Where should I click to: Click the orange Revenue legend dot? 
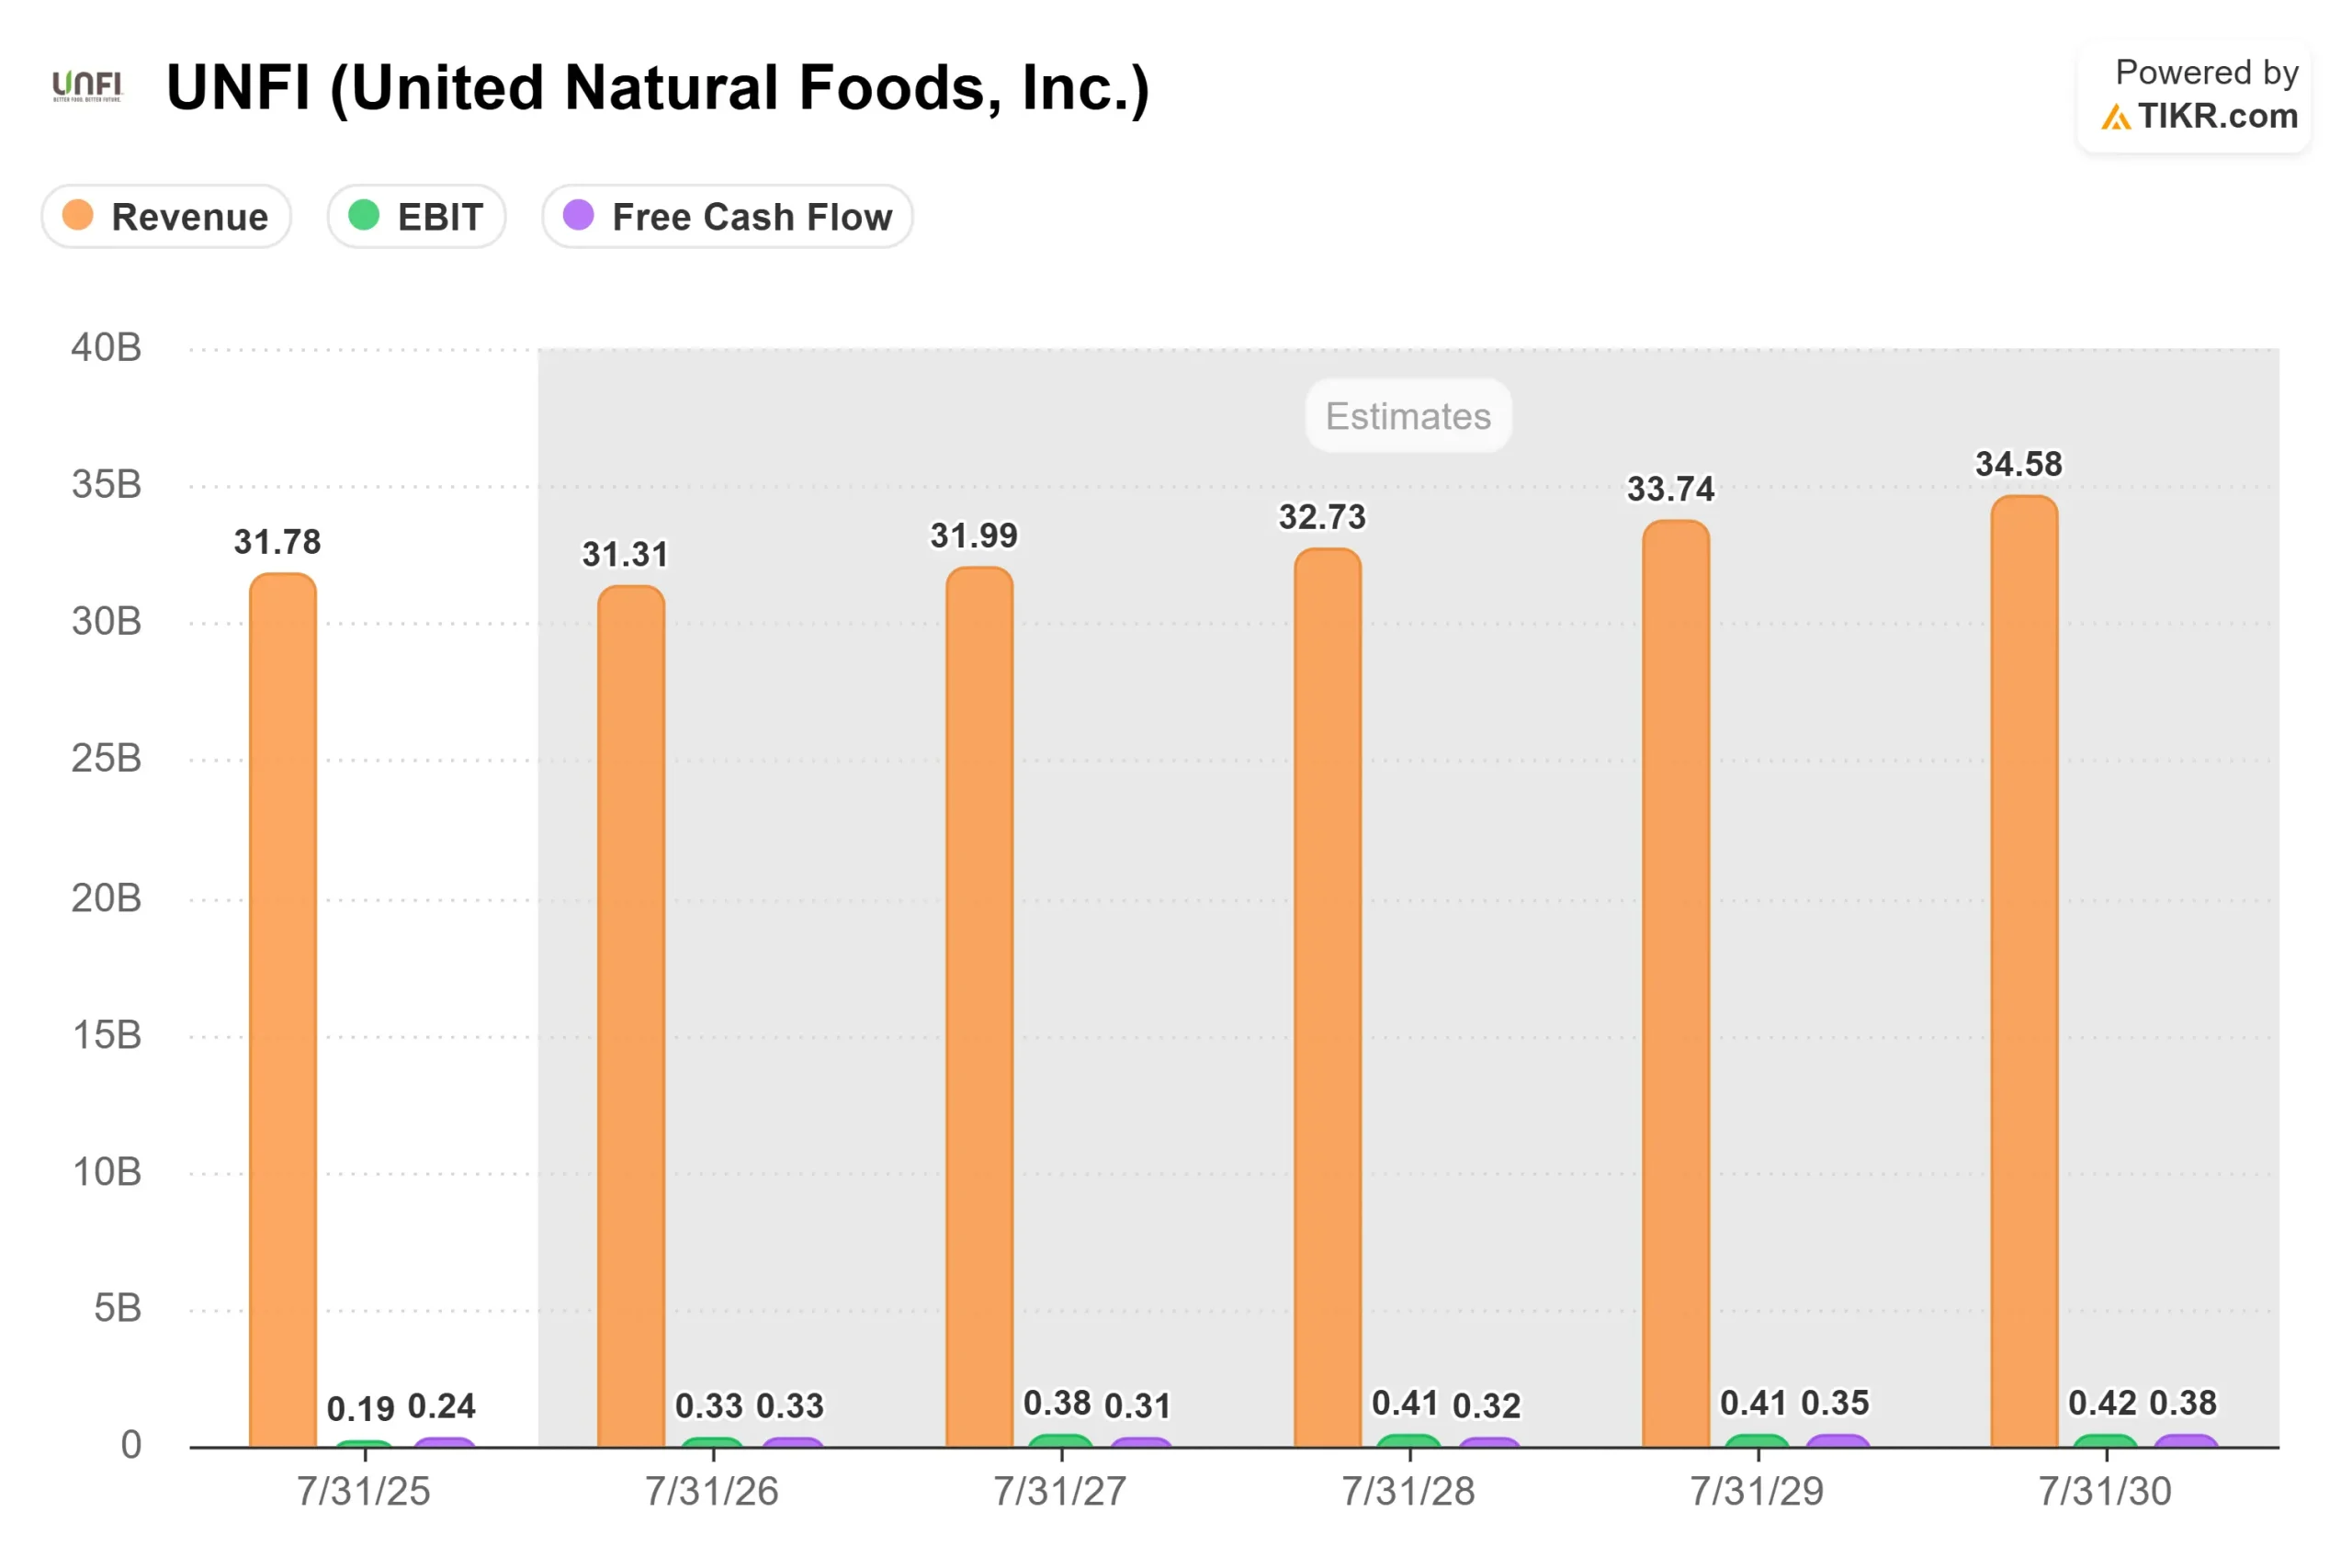pyautogui.click(x=78, y=215)
